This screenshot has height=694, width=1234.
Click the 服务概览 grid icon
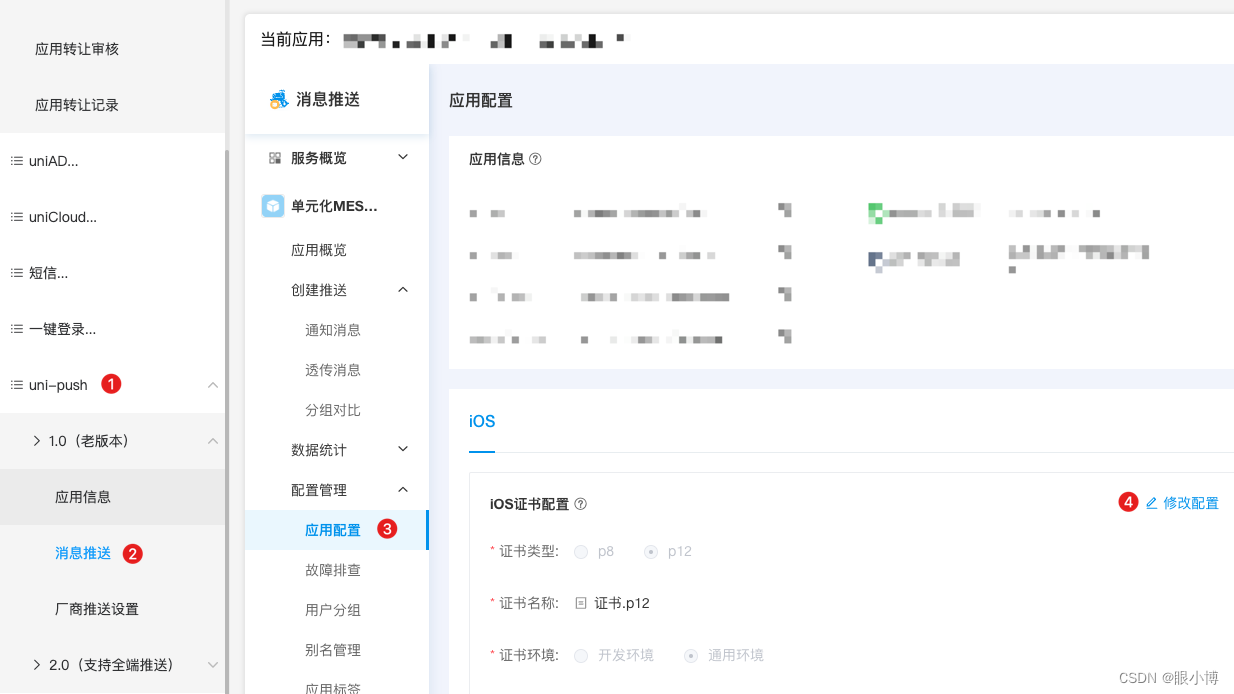(274, 157)
